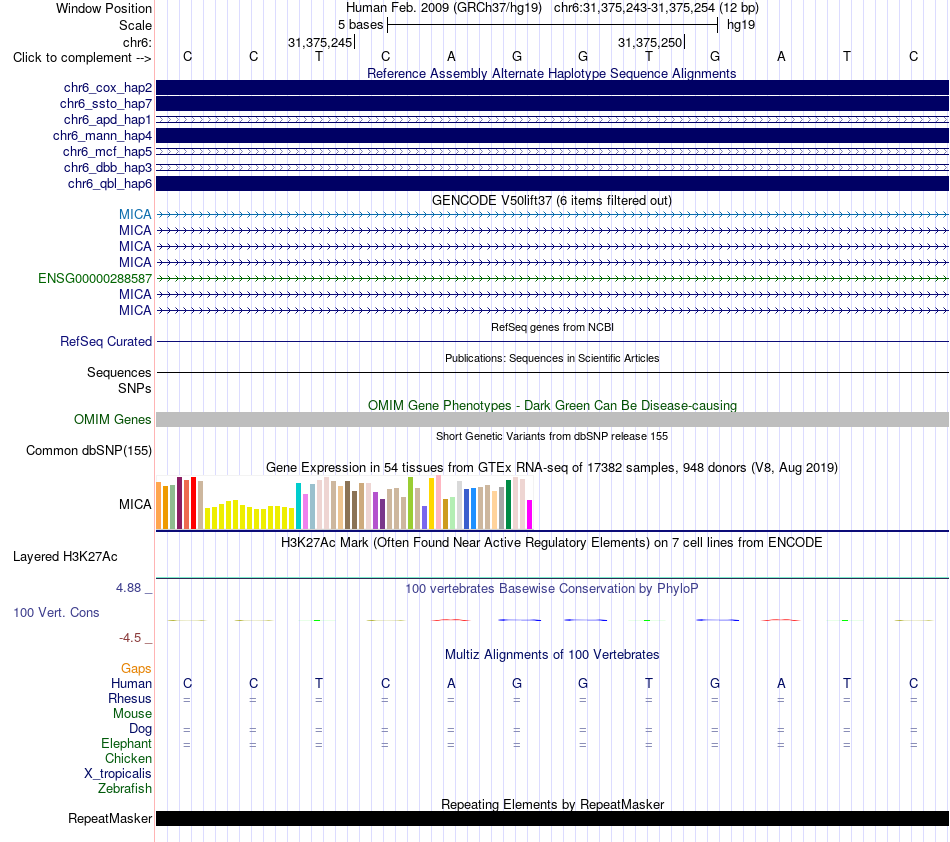950x842 pixels.
Task: Open the GTEx Gene Expression track title
Action: (x=552, y=468)
